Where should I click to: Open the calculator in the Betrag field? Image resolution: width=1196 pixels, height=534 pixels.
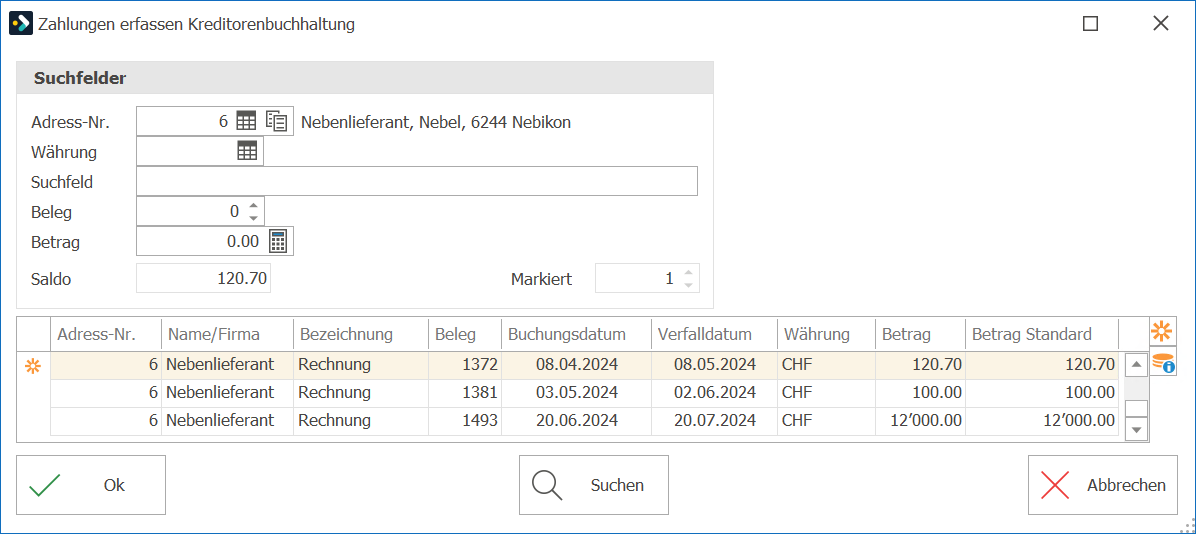(x=278, y=241)
